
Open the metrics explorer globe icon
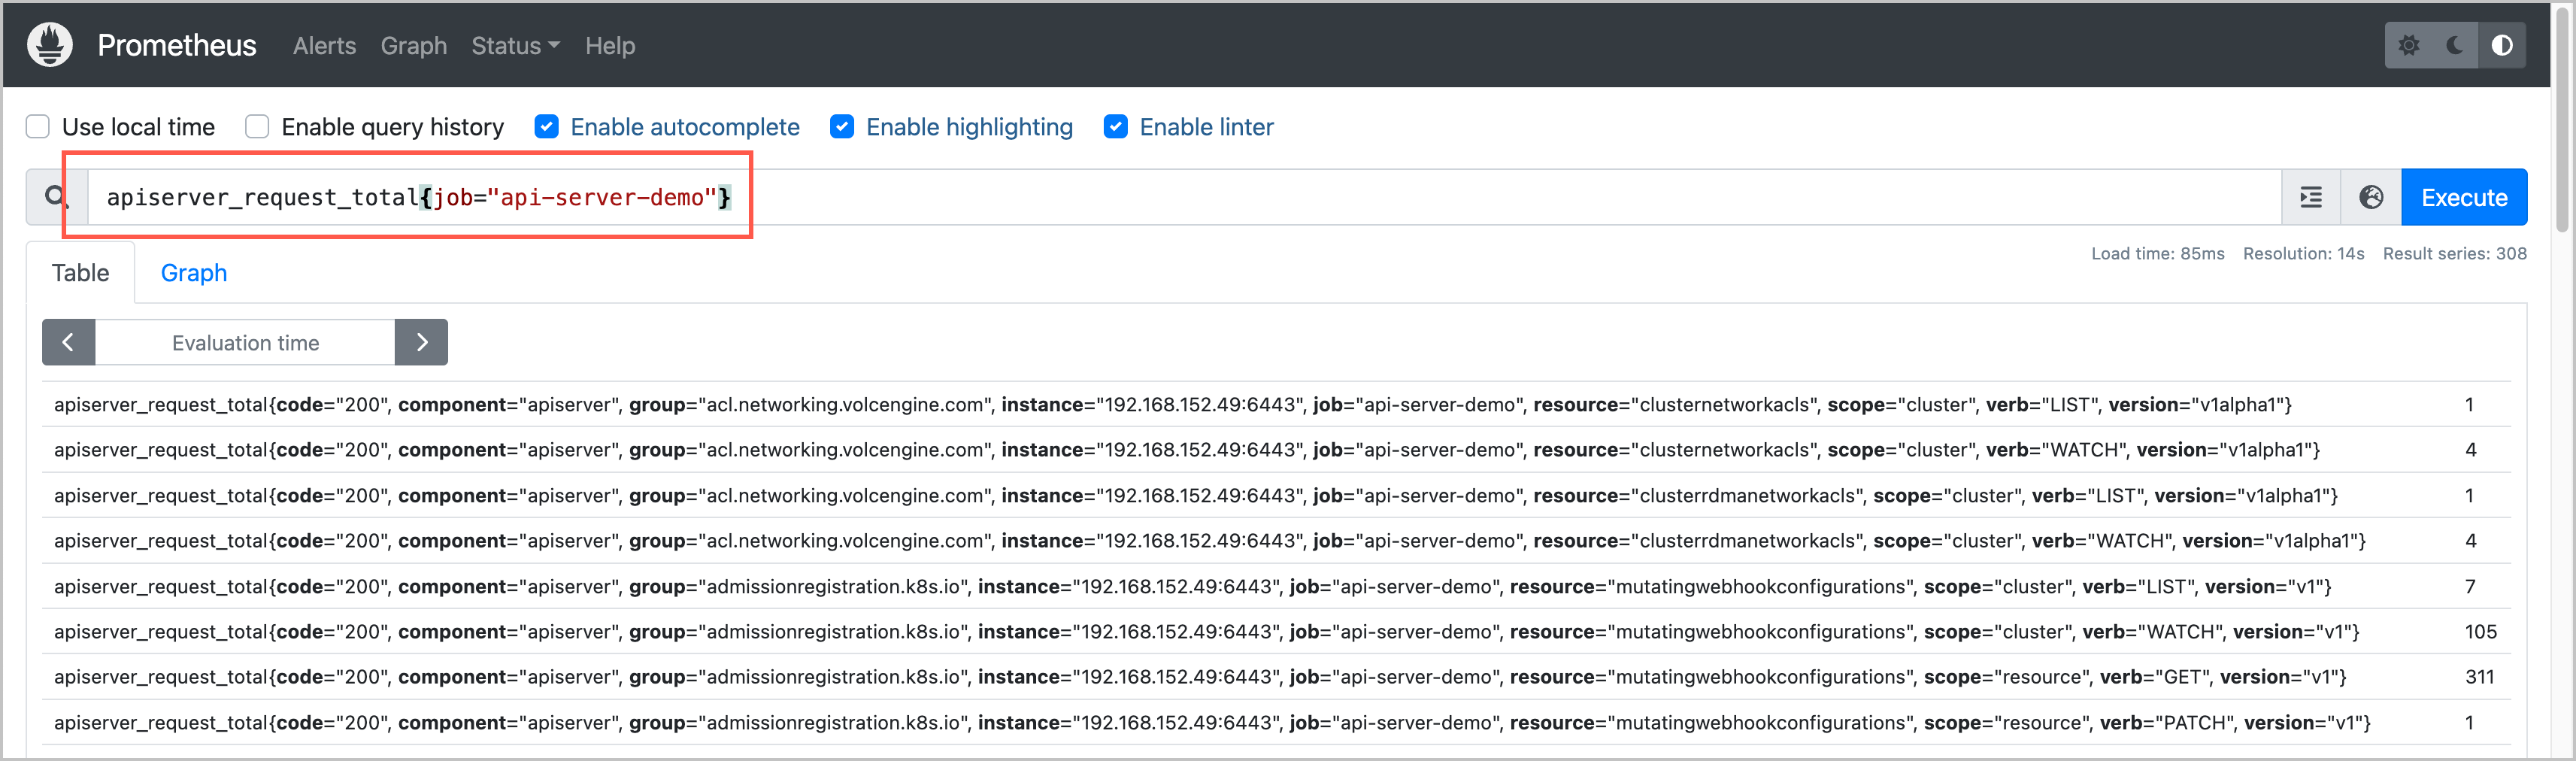pos(2371,198)
